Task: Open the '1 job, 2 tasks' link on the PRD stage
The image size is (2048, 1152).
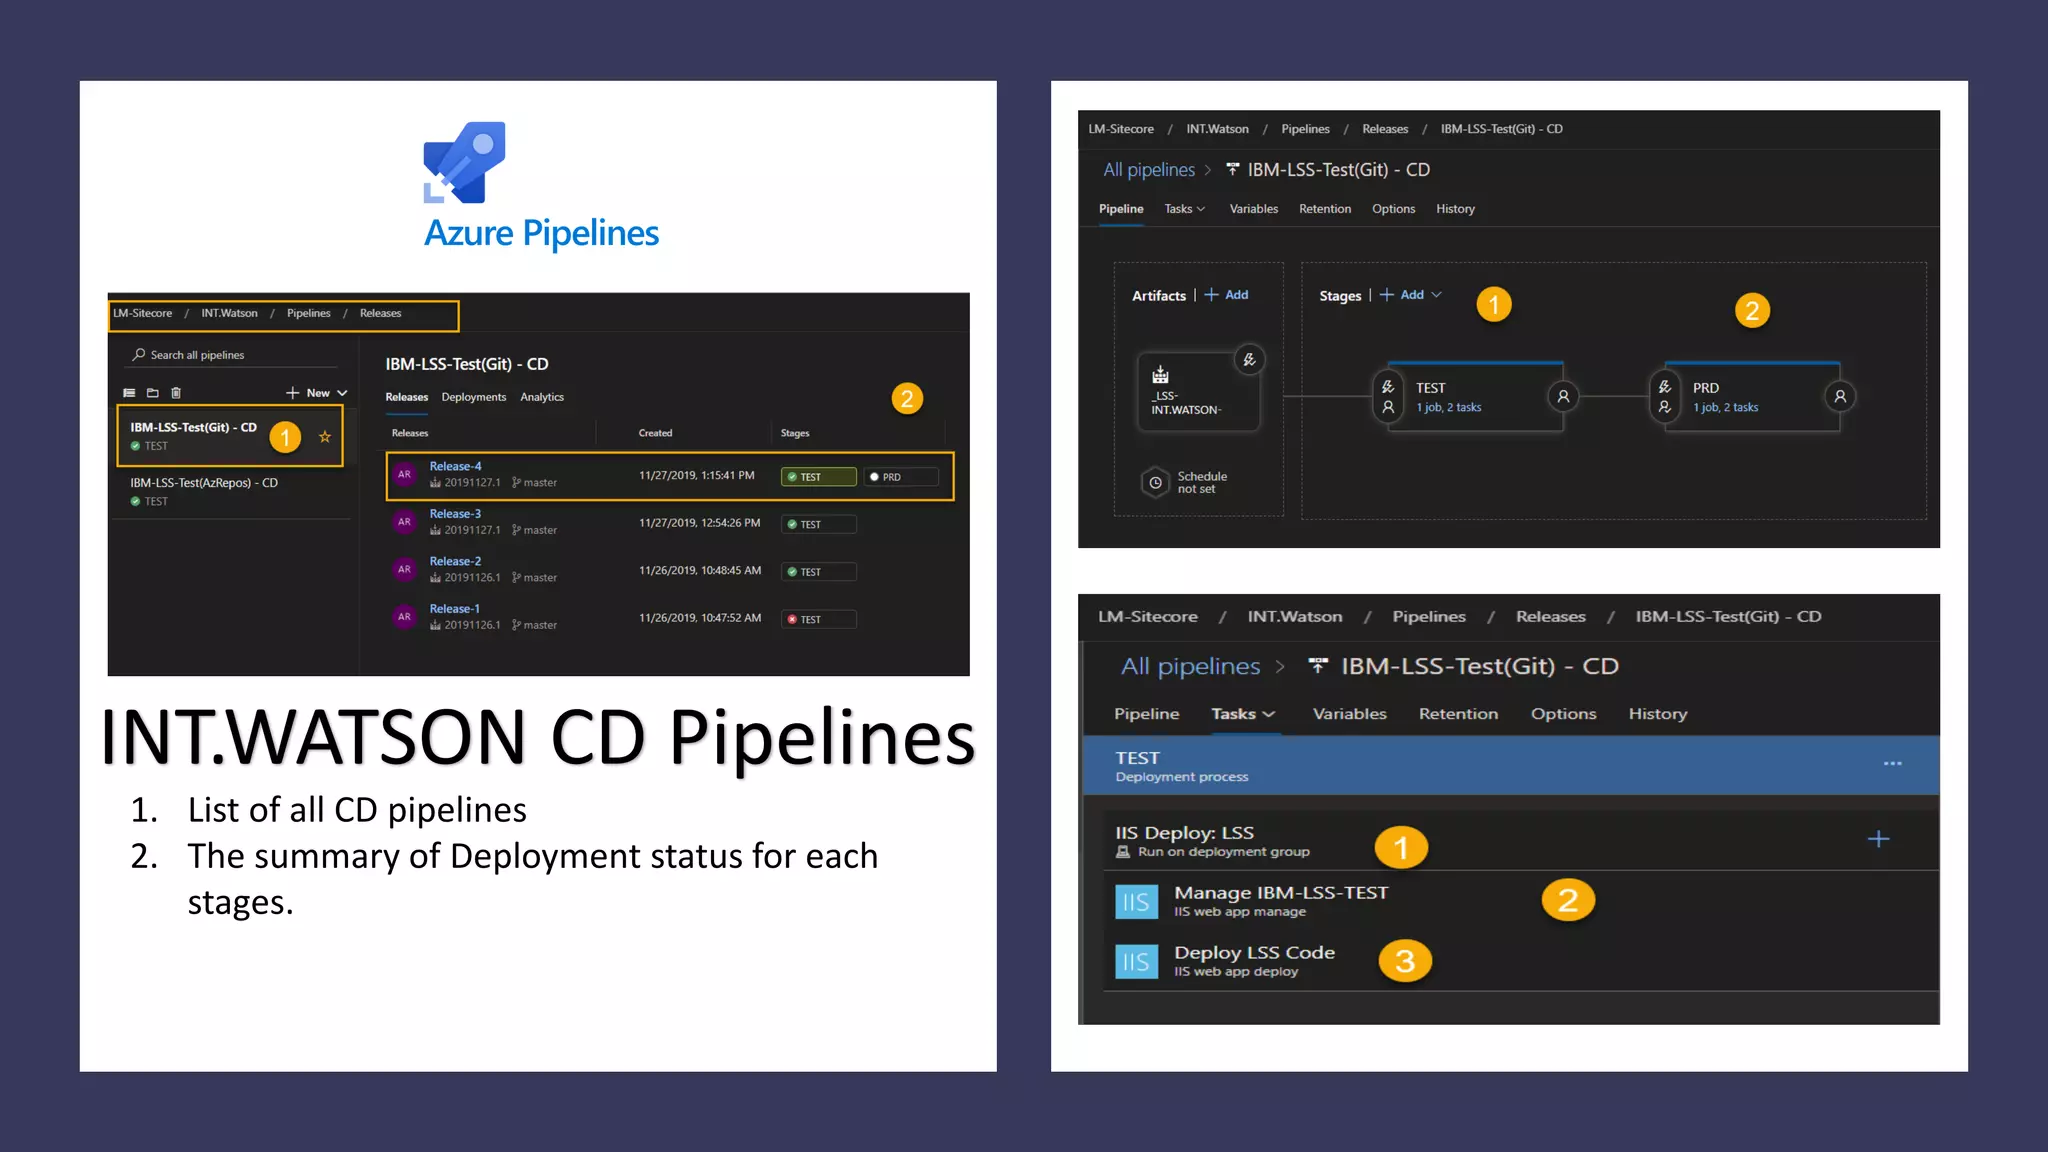Action: [x=1725, y=407]
